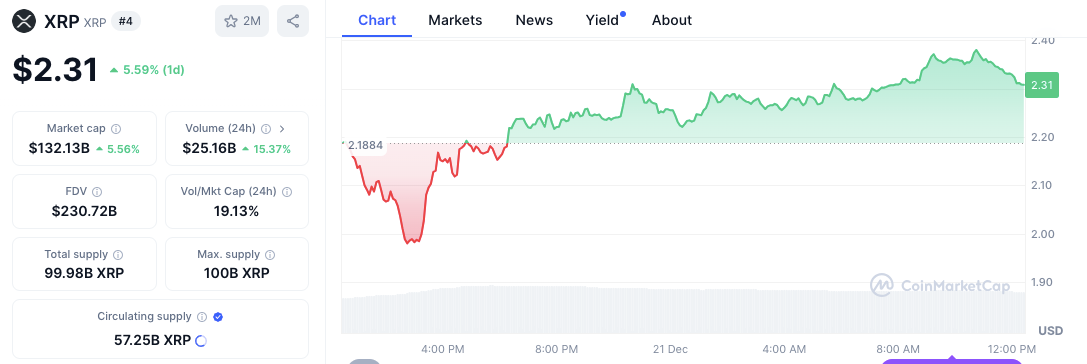This screenshot has height=364, width=1087.
Task: Click Vol/Mkt Cap (24h) info icon
Action: tap(286, 192)
